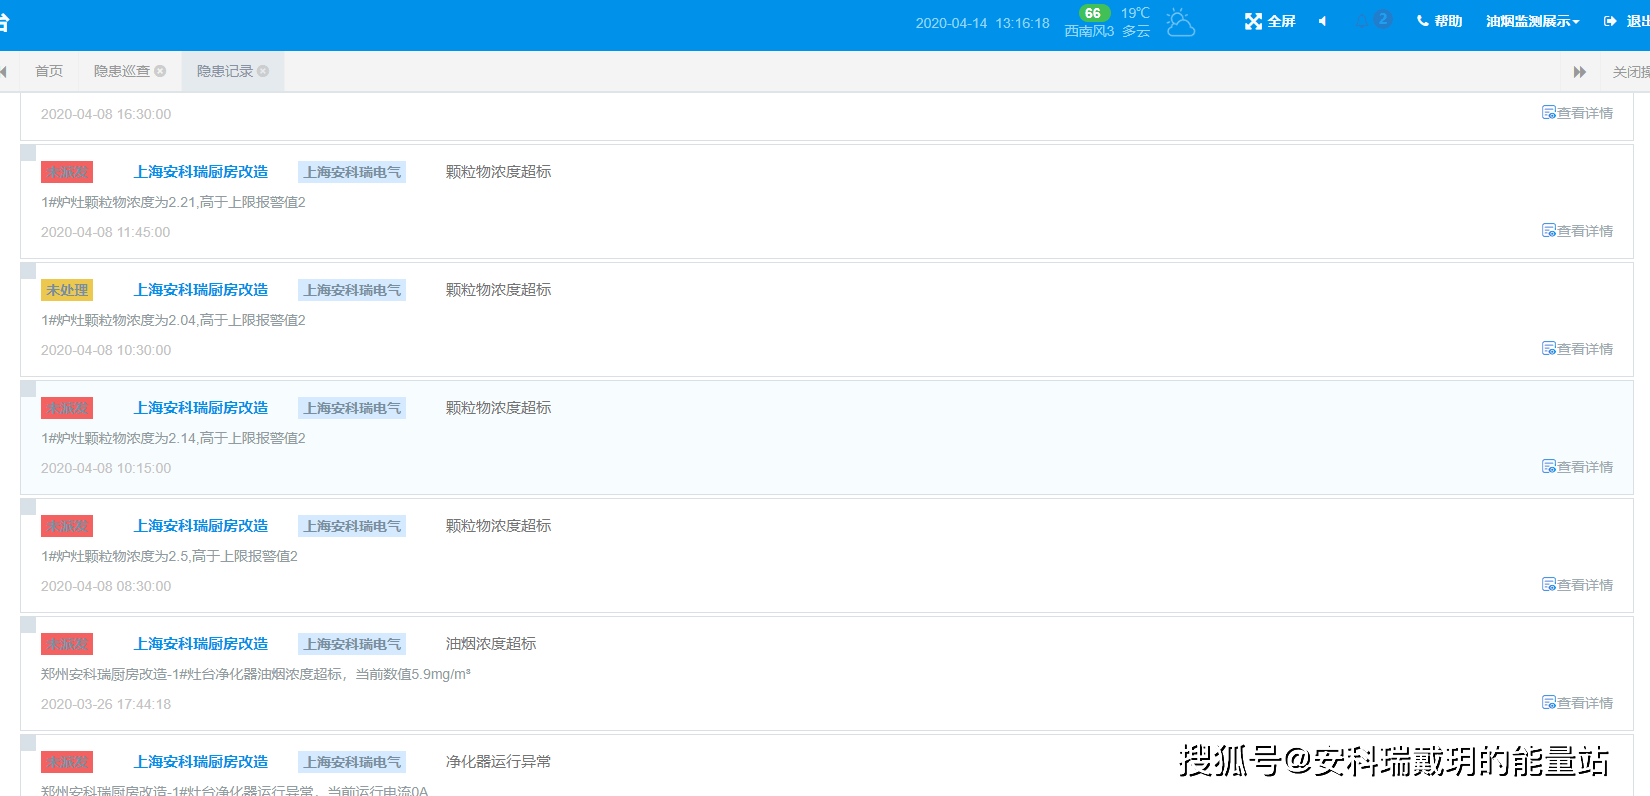Screen dimensions: 1650x796
Task: Tick the checkbox of the 08:30:00 record
Action: click(x=29, y=507)
